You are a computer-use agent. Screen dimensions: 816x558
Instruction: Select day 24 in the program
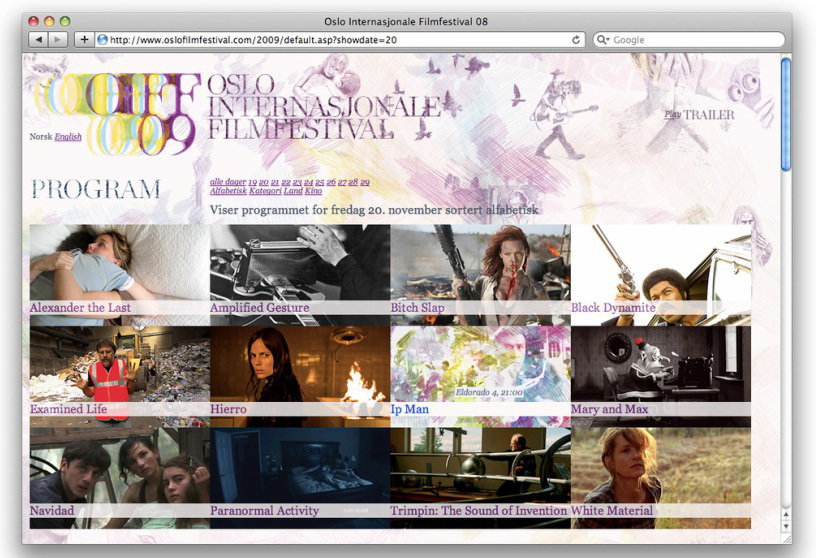pyautogui.click(x=309, y=182)
